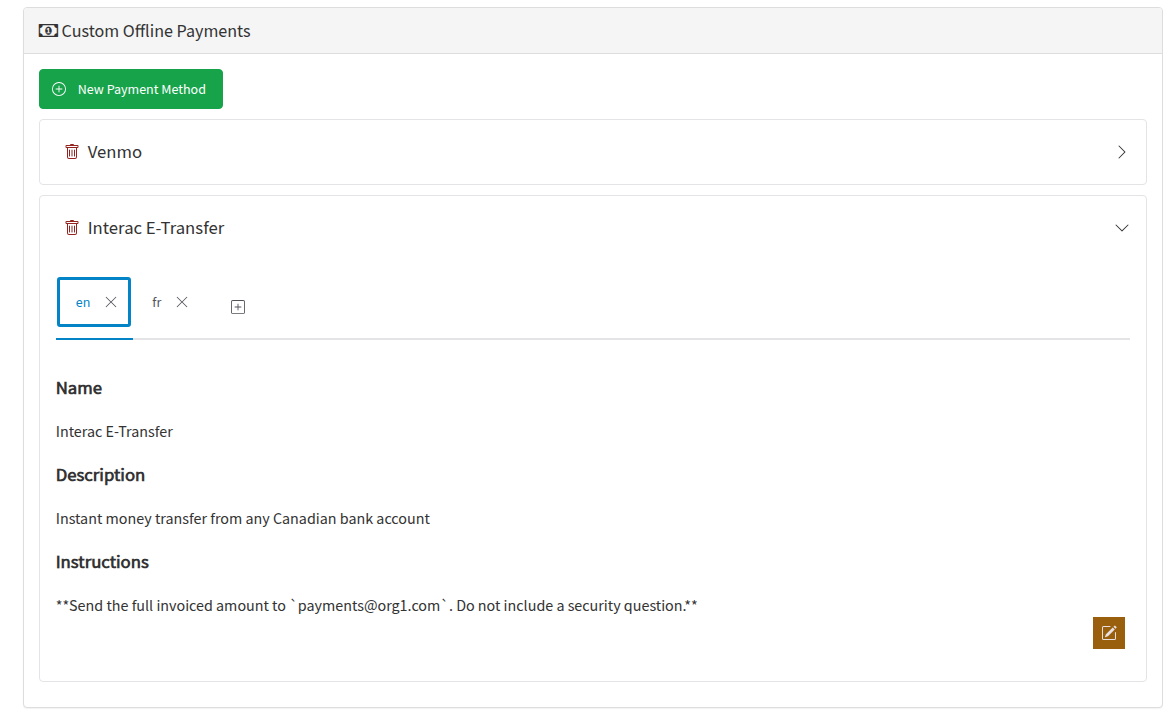Click the Description field label
1175x716 pixels.
[100, 475]
